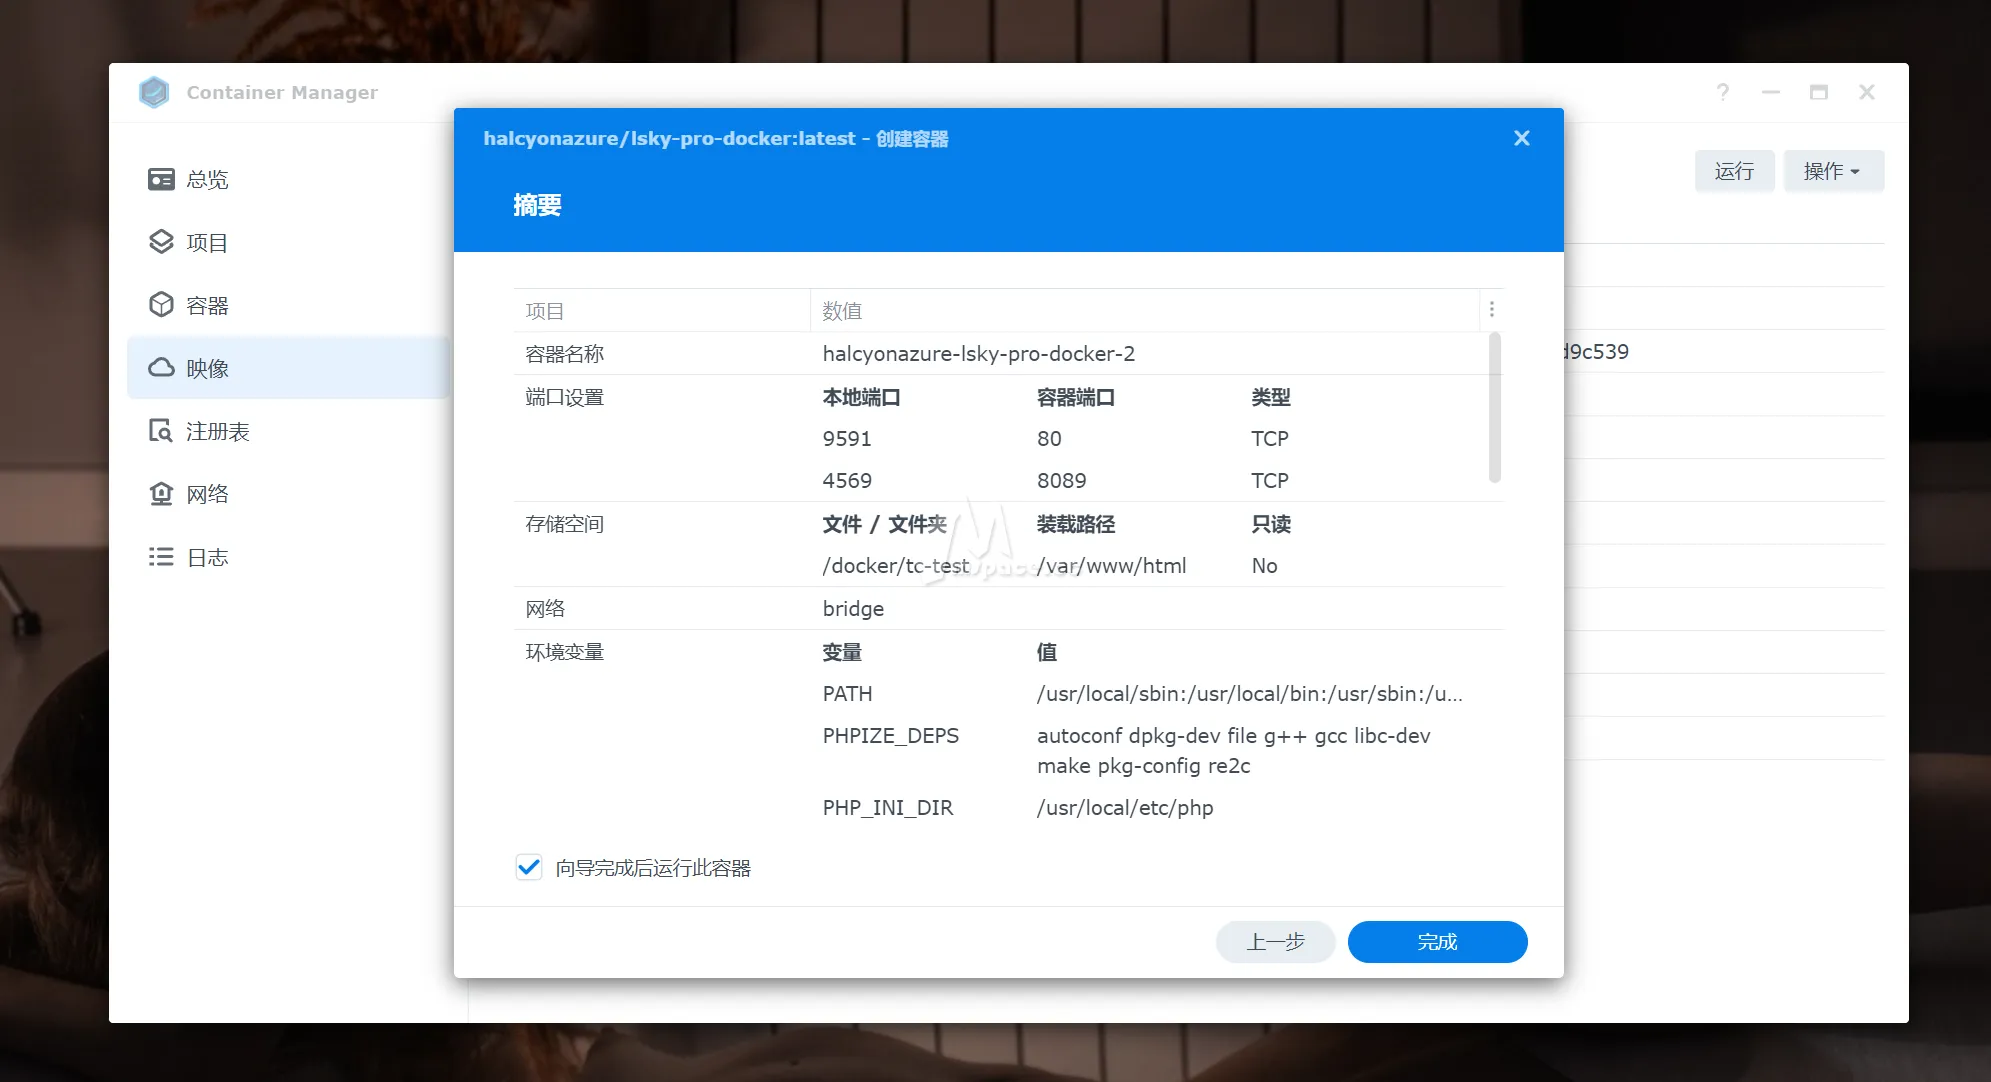Minimize the Container Manager window

(1770, 92)
